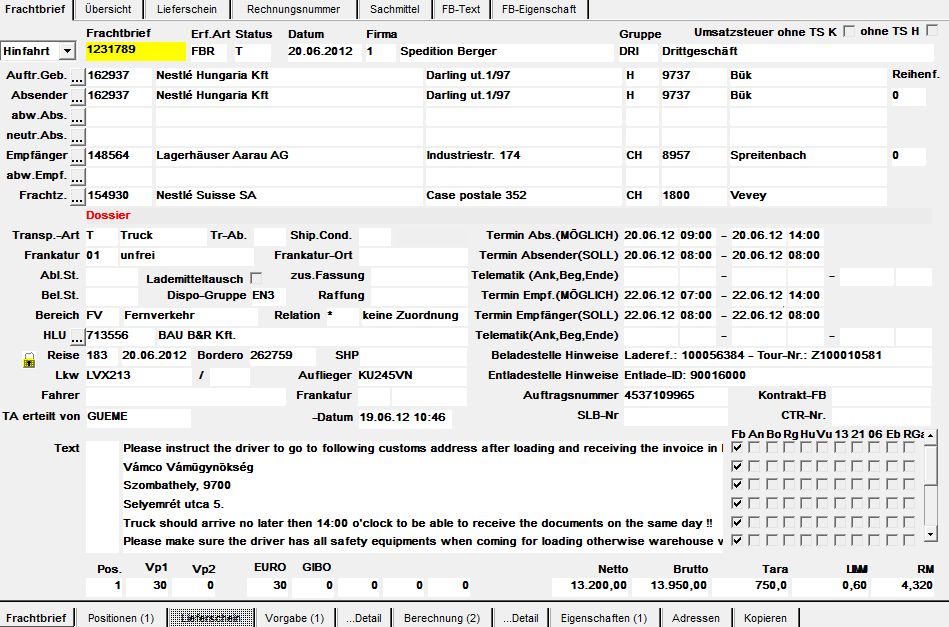Switch to the Übersicht tab
Image resolution: width=949 pixels, height=627 pixels.
click(x=108, y=9)
